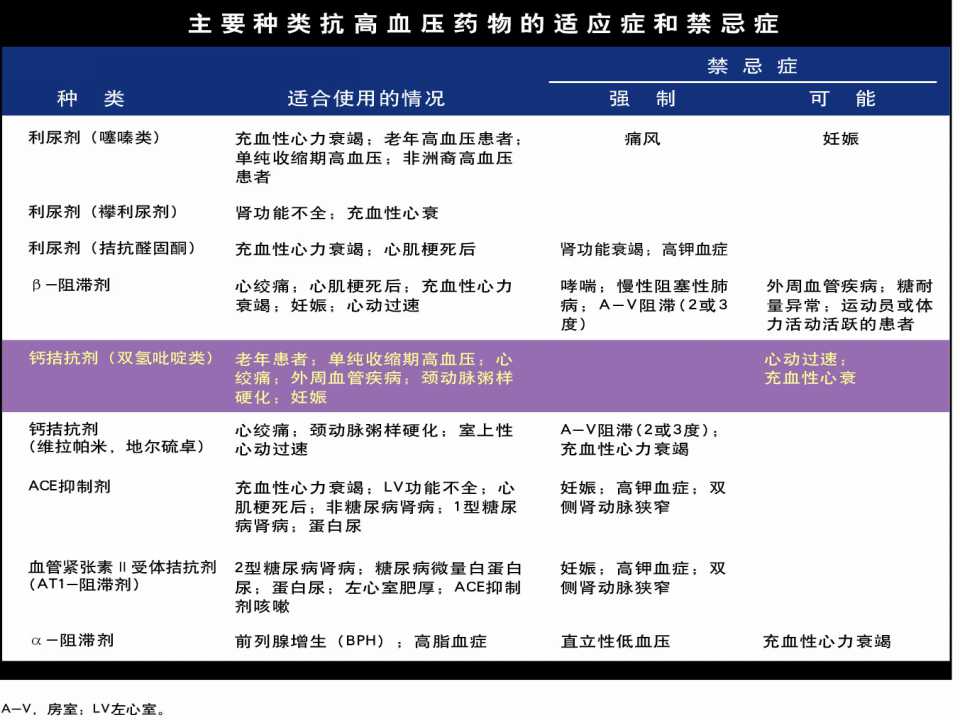Viewport: 960px width, 720px height.
Task: Select the 前列腺增生（BPH）；高脂血症 cell
Action: click(x=360, y=641)
